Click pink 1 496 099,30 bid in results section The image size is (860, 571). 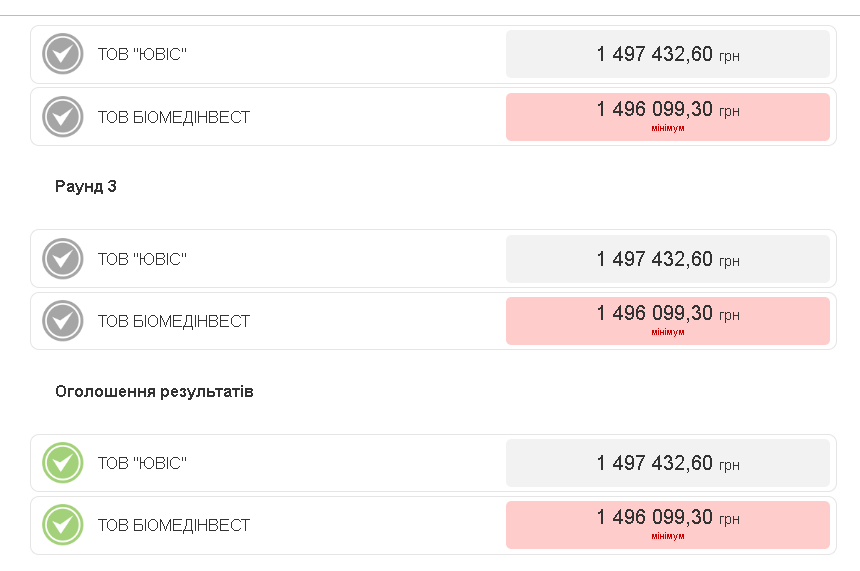pyautogui.click(x=667, y=519)
